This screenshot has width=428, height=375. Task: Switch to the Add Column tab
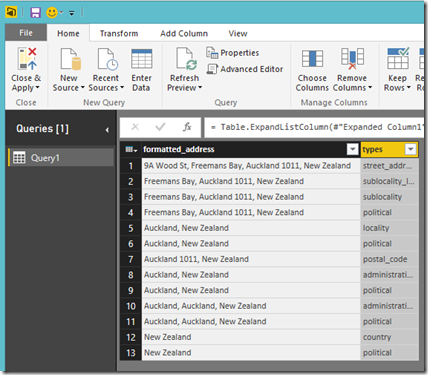(x=184, y=33)
